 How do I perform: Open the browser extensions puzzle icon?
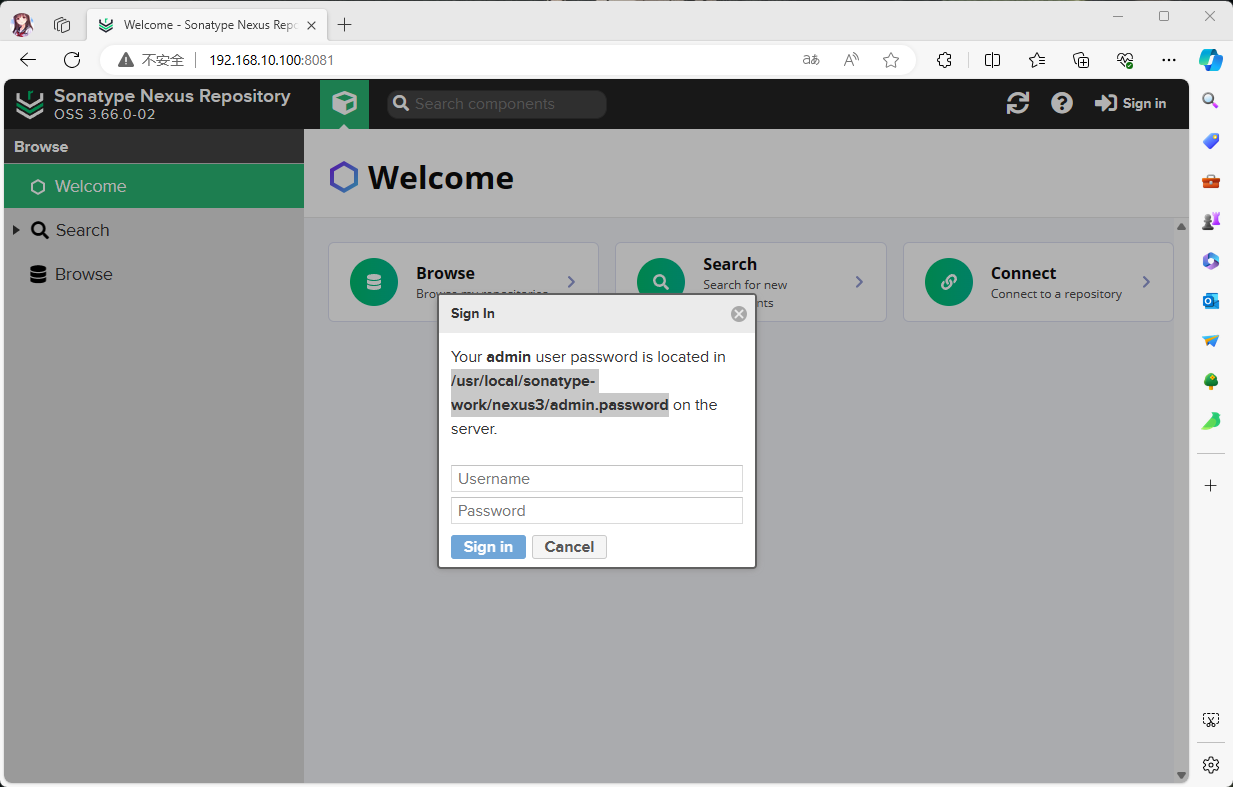click(944, 60)
